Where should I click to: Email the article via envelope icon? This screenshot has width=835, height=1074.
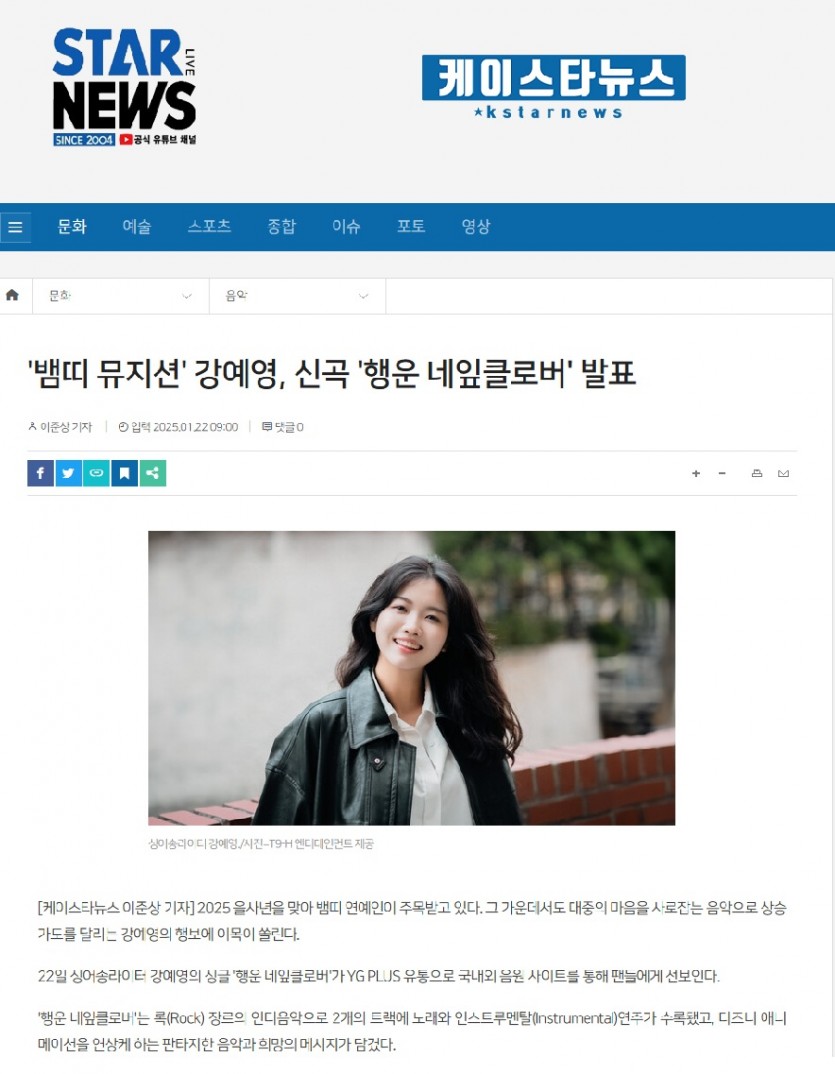pos(784,473)
